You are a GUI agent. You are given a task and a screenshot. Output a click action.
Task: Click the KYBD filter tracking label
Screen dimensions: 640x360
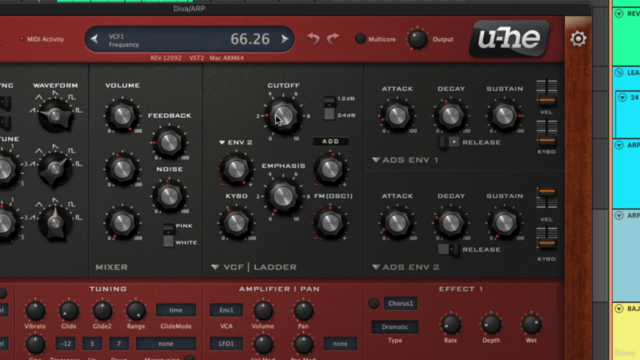coord(236,196)
